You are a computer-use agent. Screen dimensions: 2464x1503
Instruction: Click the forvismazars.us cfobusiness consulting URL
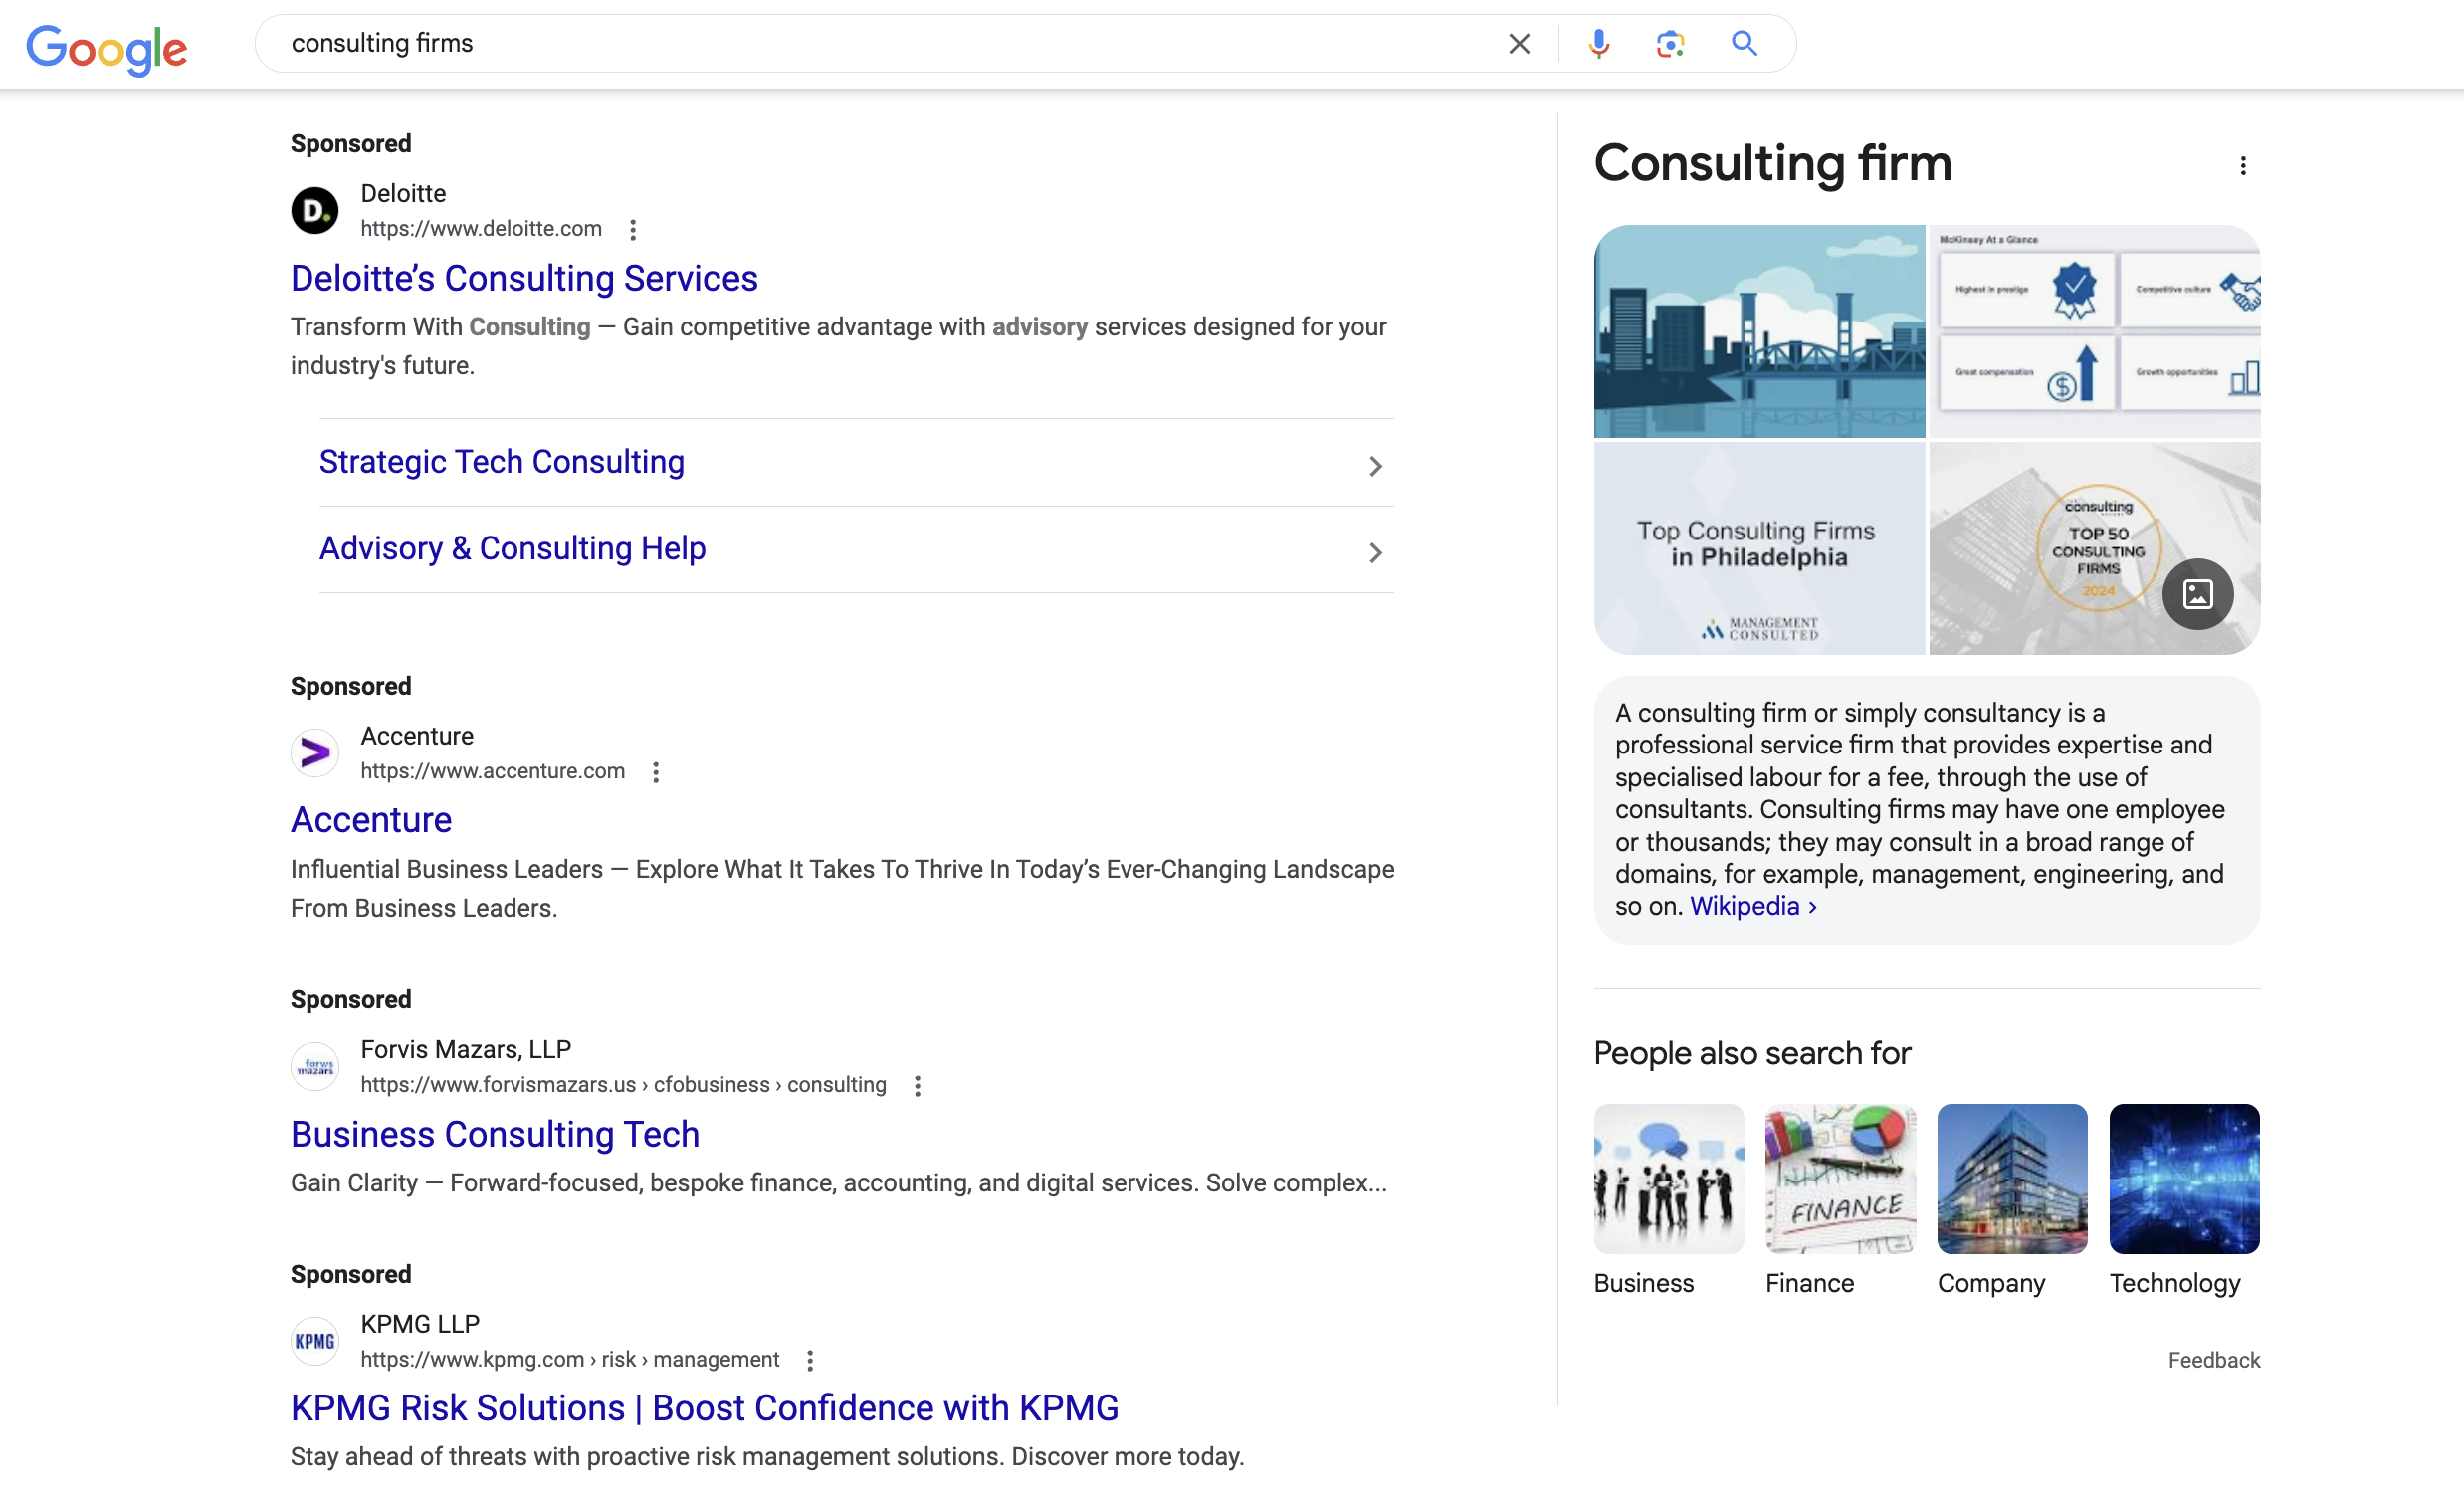point(623,1085)
